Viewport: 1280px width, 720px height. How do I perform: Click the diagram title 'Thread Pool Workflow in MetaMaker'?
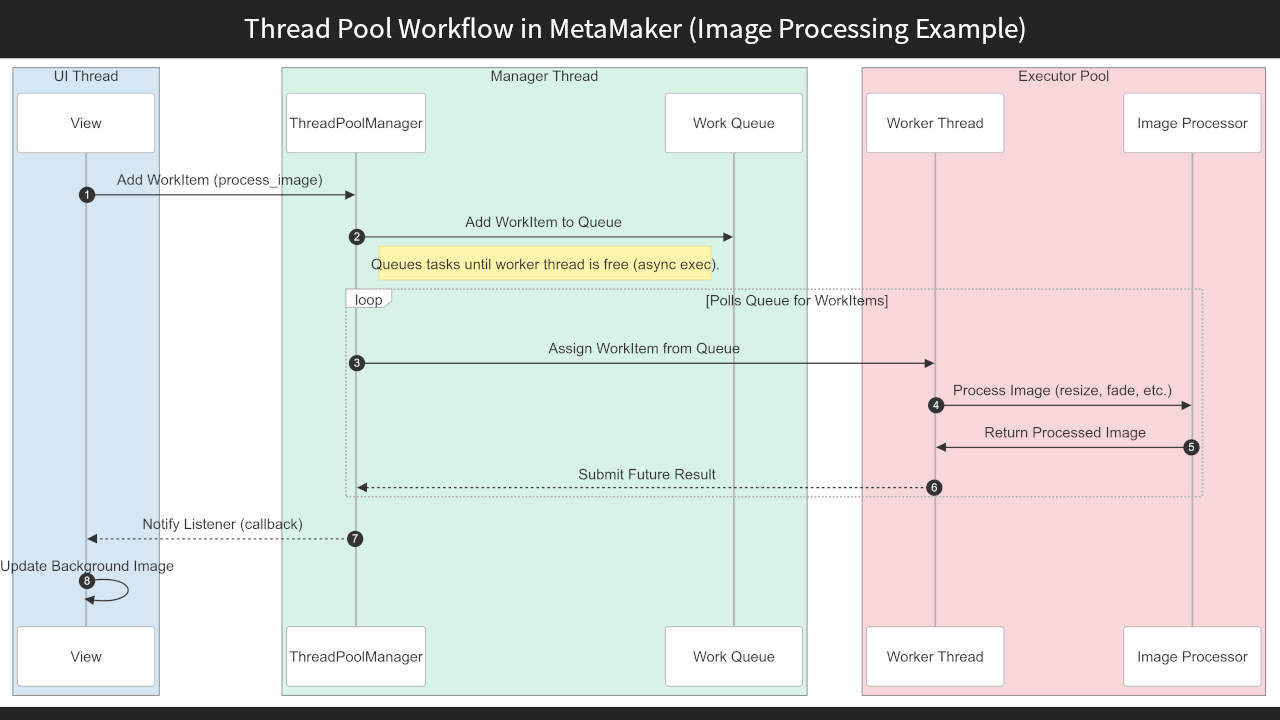[x=635, y=28]
